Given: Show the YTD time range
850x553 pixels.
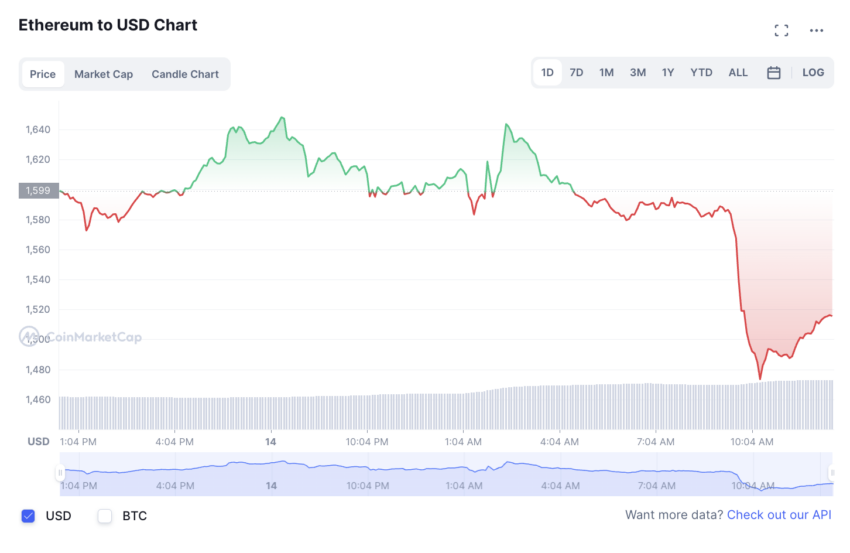Looking at the screenshot, I should [x=701, y=73].
